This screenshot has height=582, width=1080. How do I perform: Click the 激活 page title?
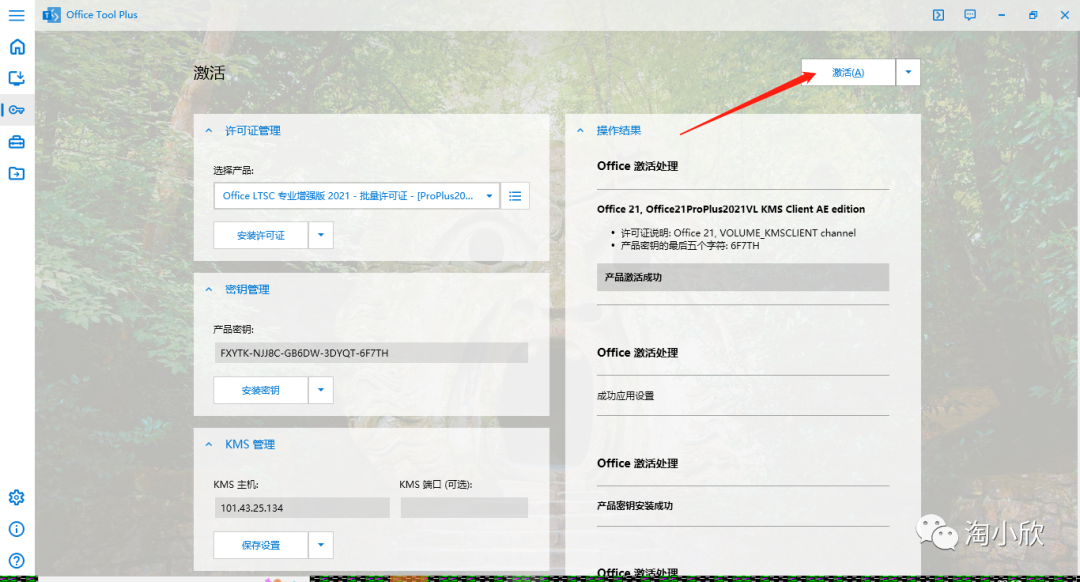point(209,72)
